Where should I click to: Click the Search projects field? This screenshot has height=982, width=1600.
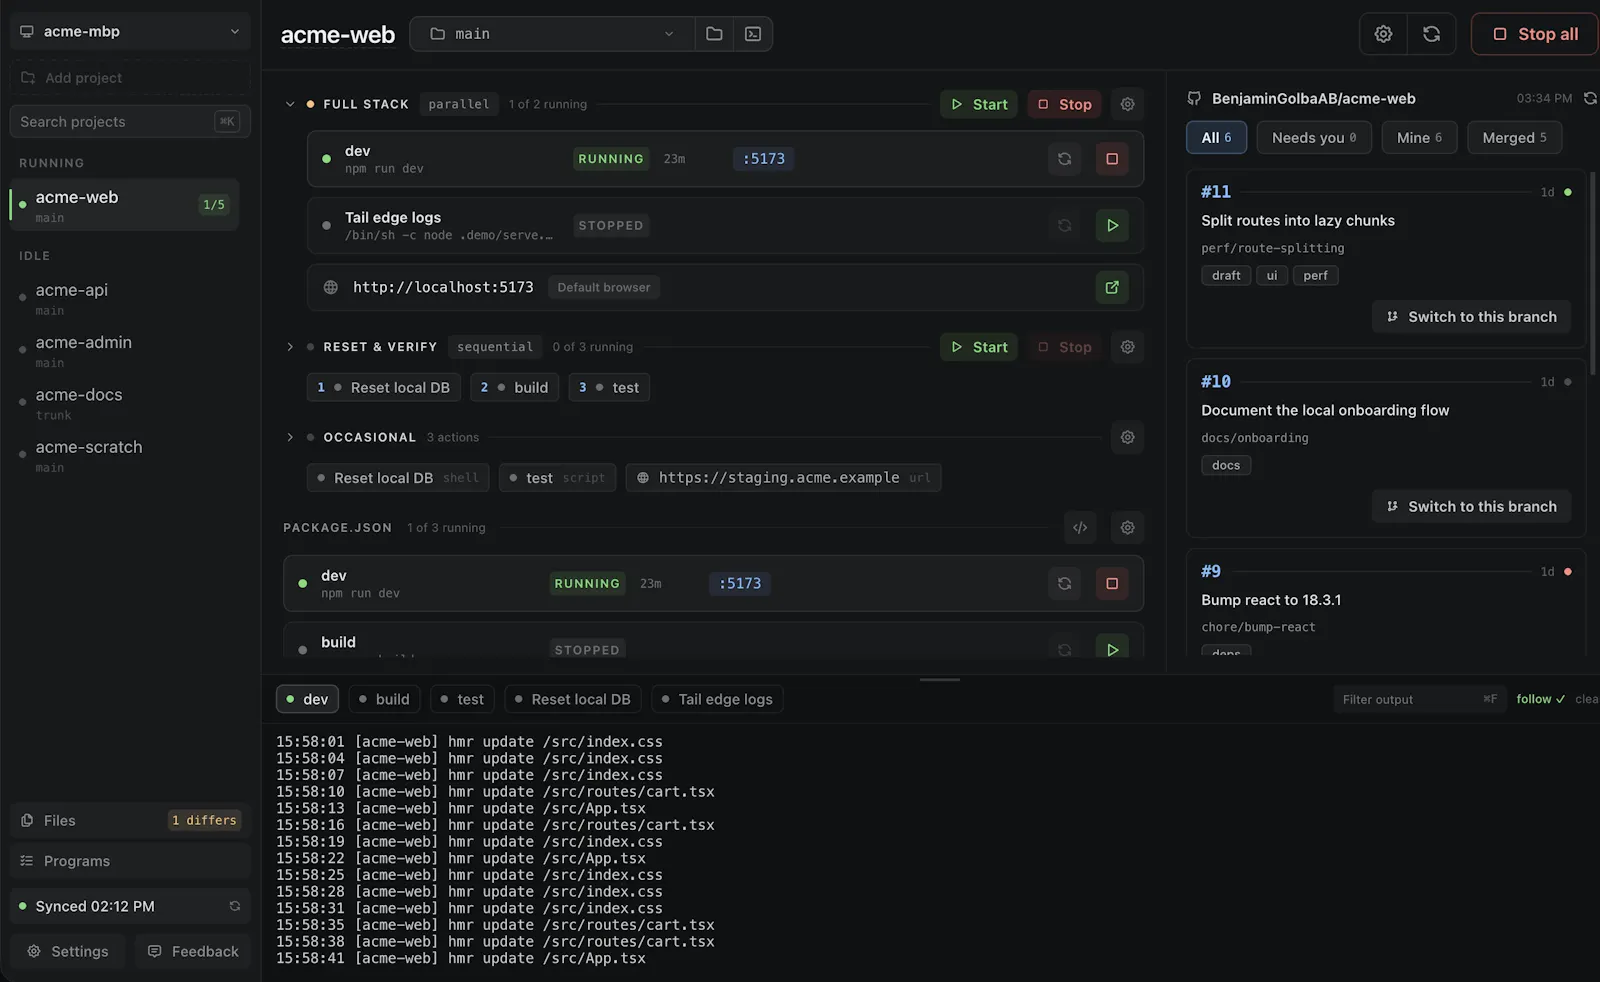coord(130,121)
